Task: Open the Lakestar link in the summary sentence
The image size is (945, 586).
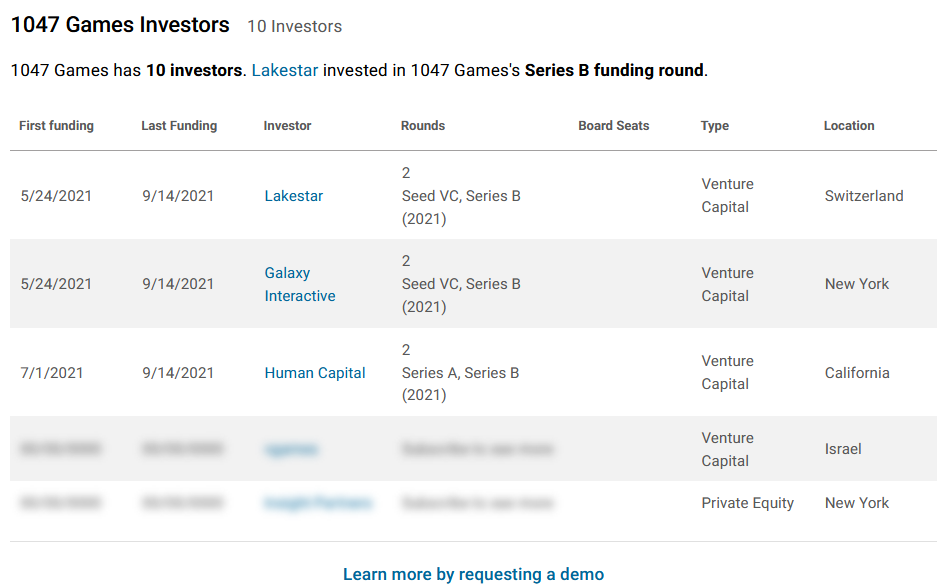Action: click(284, 70)
